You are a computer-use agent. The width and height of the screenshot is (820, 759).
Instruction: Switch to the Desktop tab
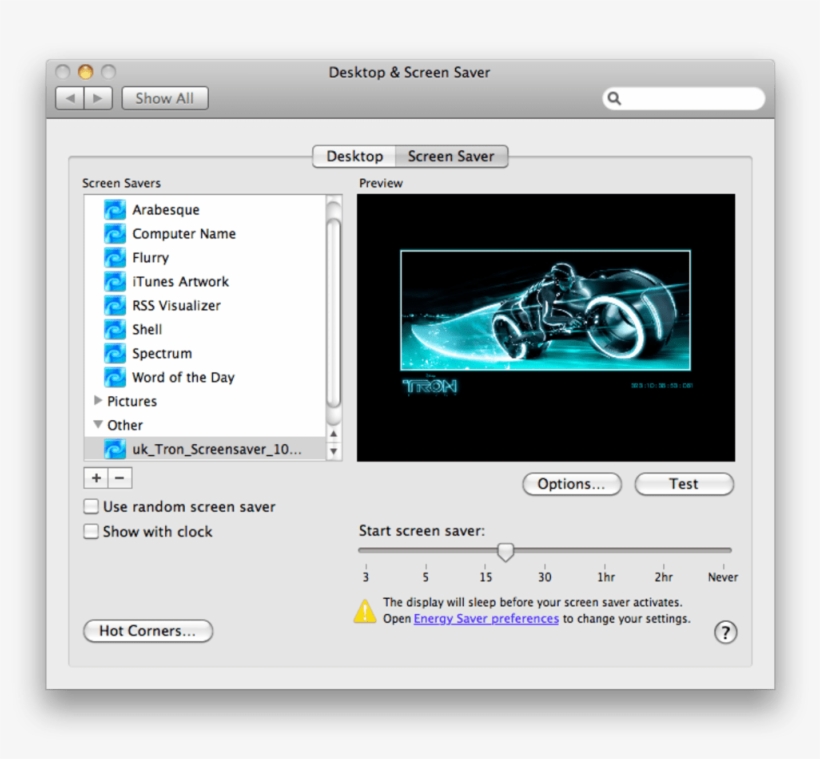click(355, 156)
